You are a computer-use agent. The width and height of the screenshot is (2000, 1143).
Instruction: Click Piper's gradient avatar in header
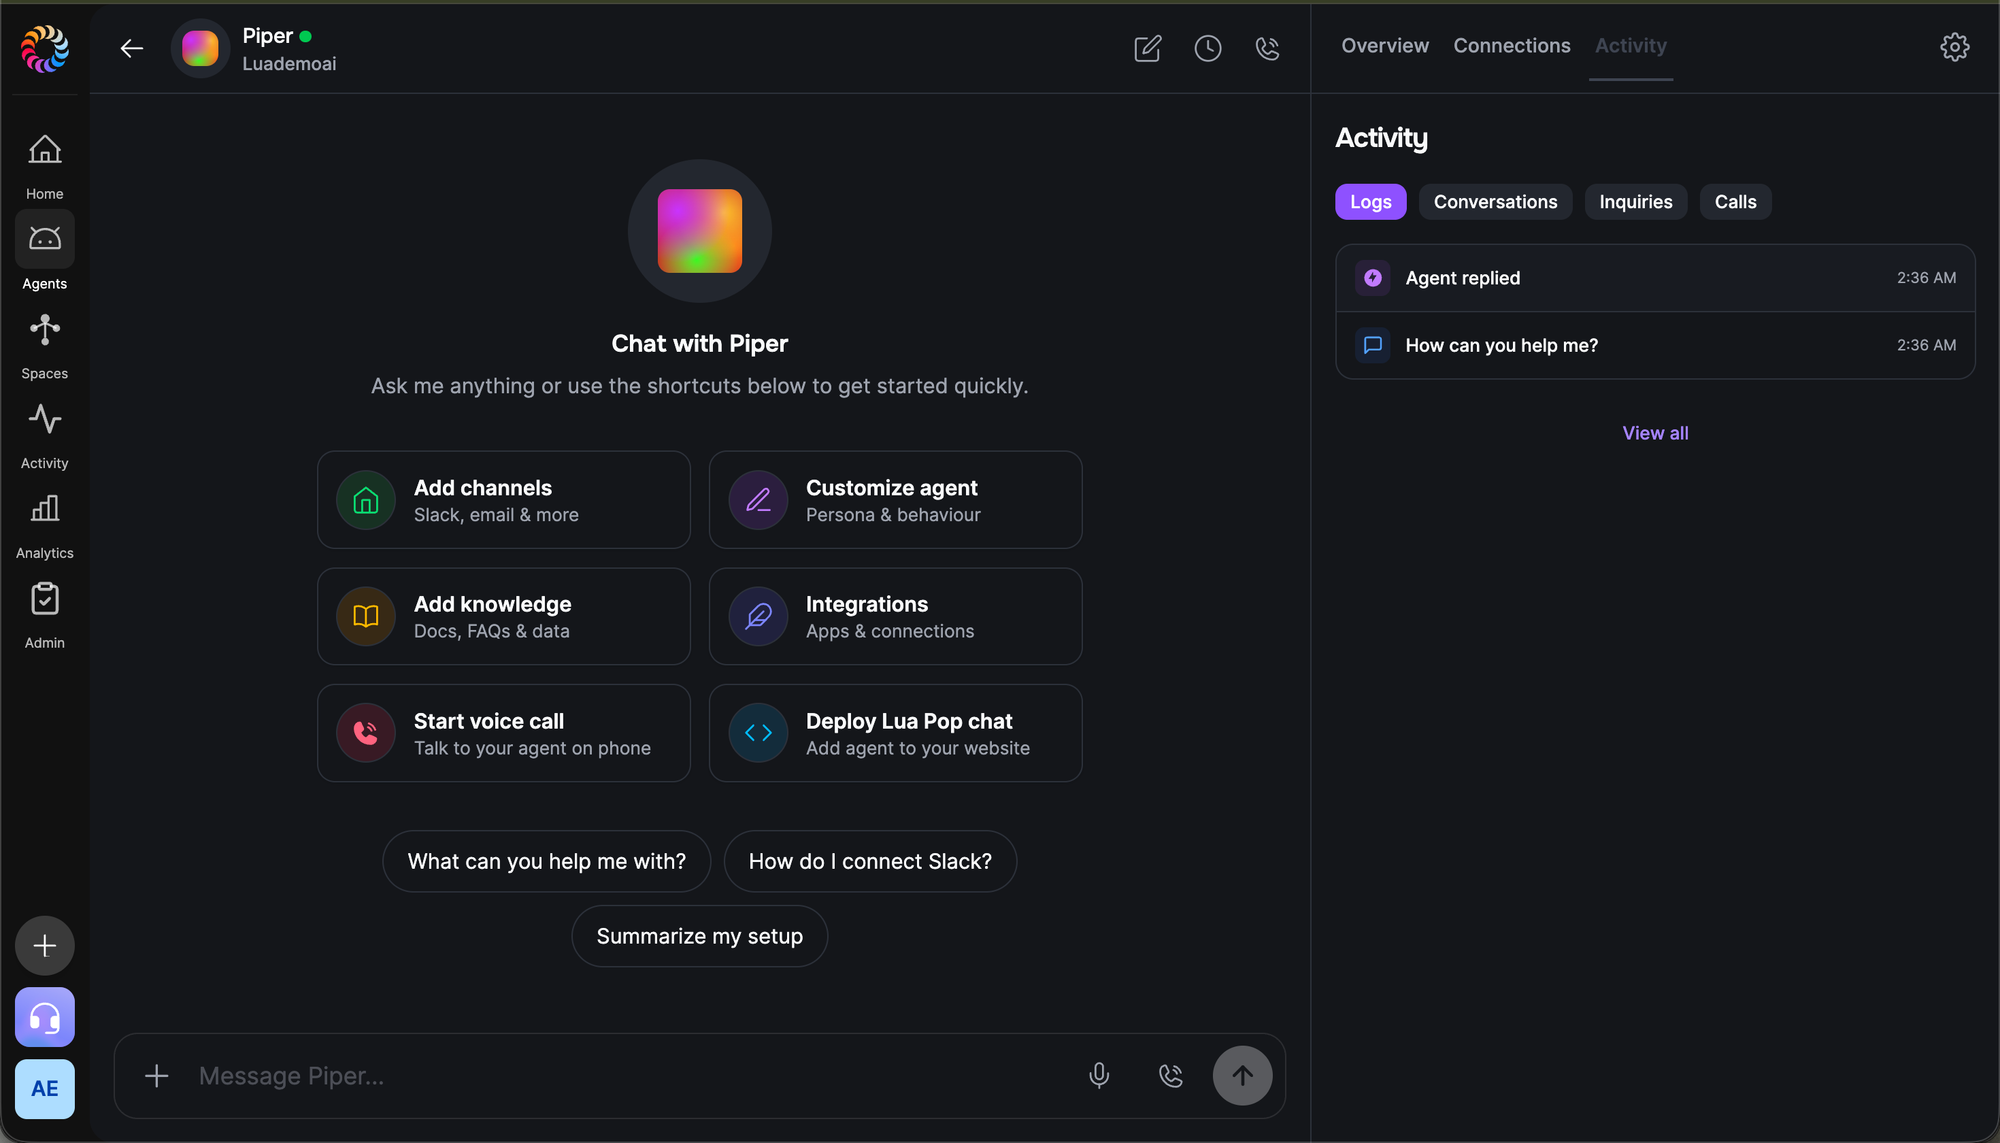tap(200, 48)
